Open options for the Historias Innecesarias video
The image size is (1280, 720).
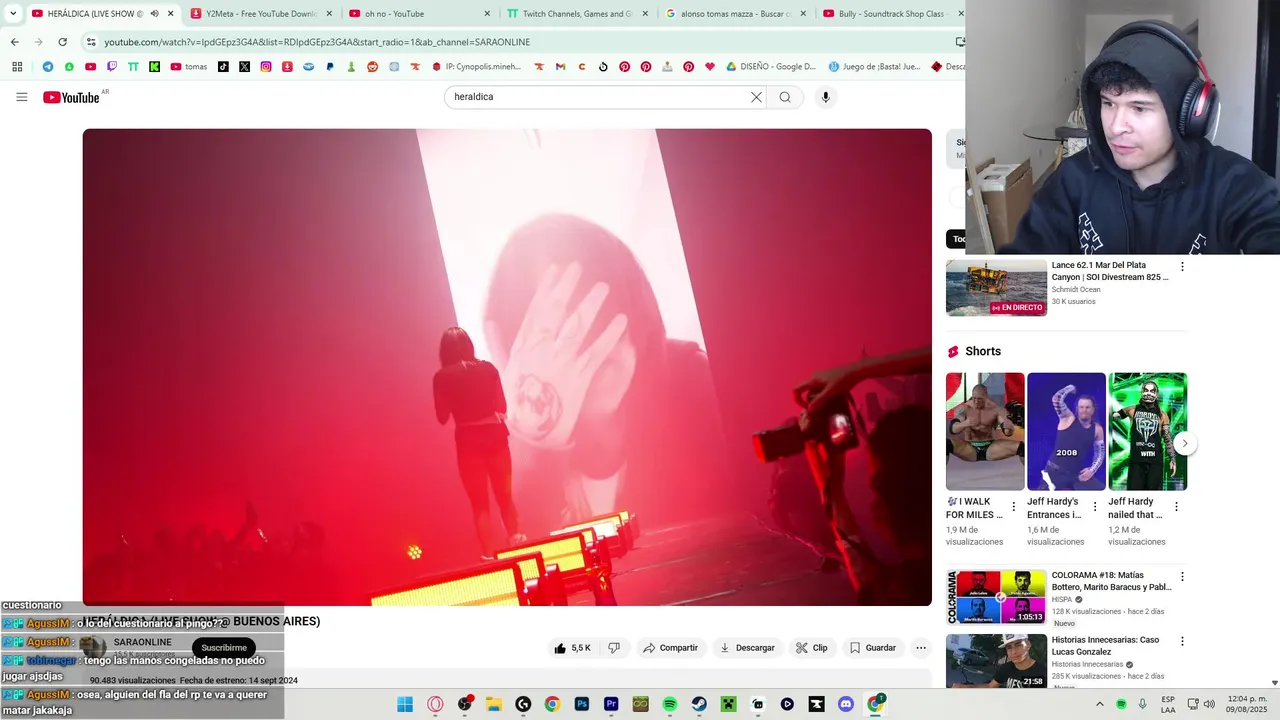1182,641
